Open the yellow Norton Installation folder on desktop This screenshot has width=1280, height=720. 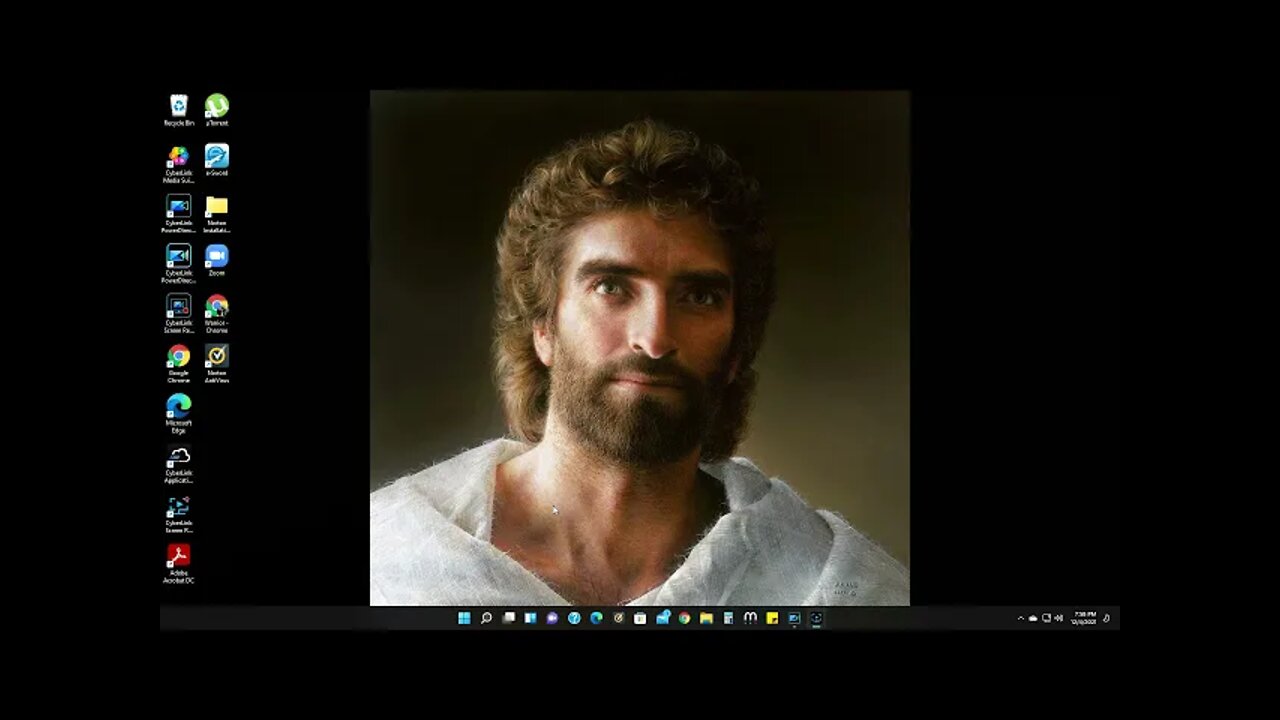pos(217,214)
